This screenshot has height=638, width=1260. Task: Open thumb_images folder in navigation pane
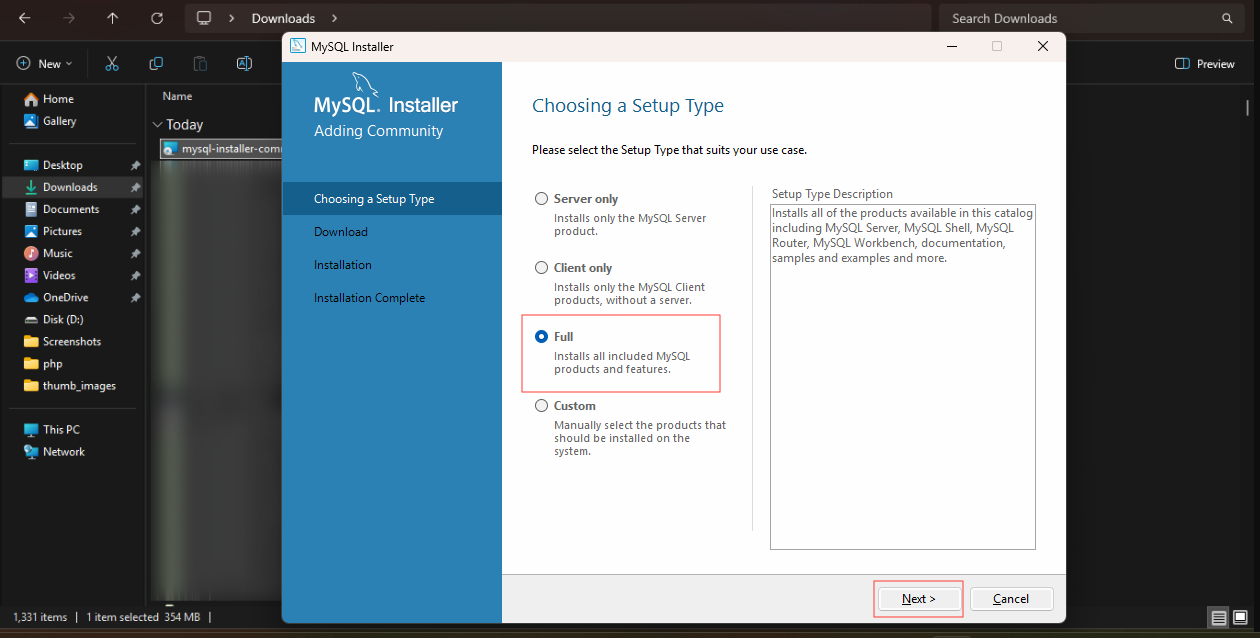(79, 385)
